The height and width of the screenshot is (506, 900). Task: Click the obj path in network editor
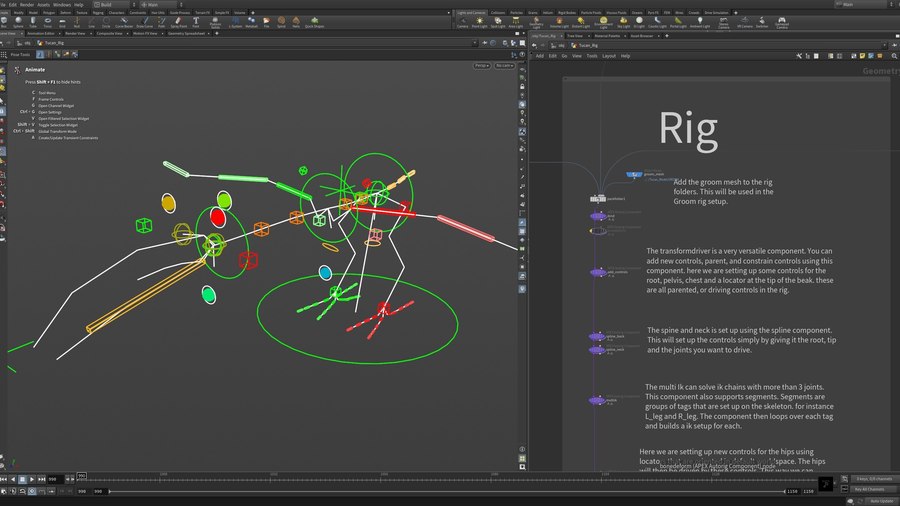coord(558,45)
